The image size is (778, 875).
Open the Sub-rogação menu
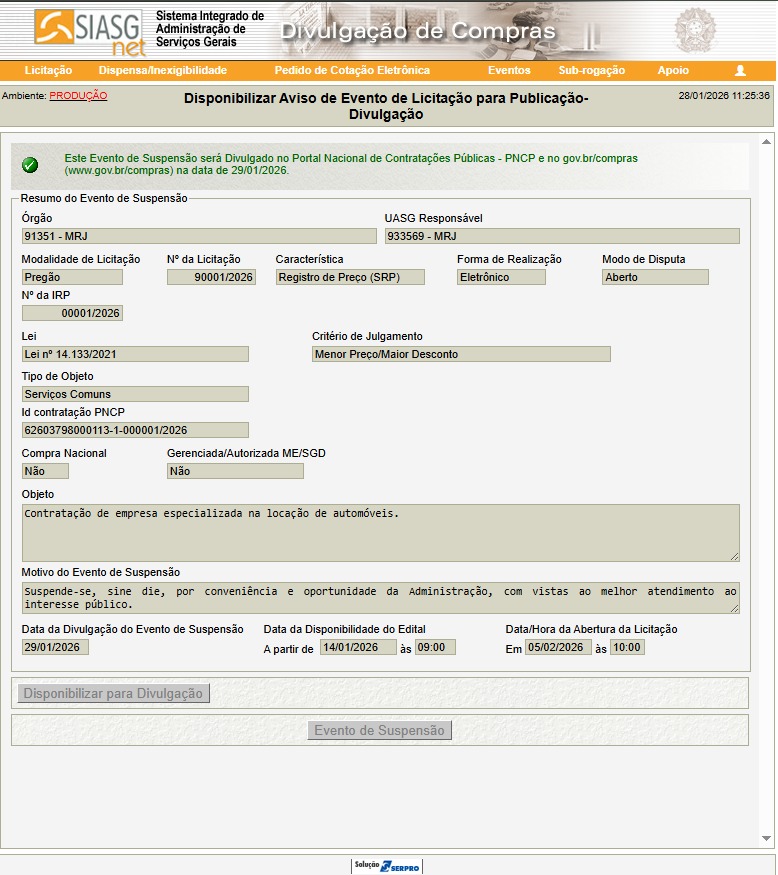click(x=591, y=71)
